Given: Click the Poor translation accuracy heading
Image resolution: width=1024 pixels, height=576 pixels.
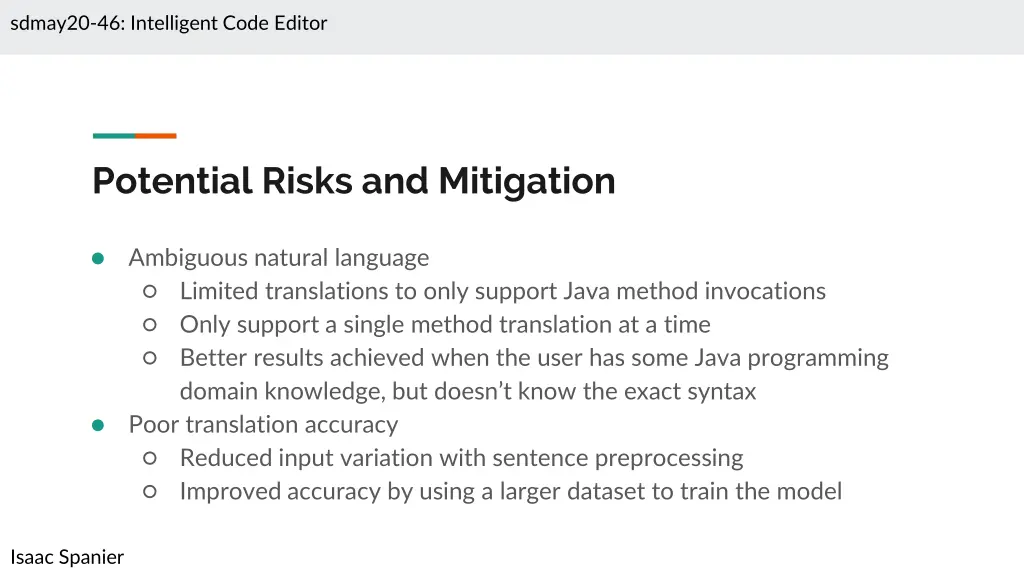Looking at the screenshot, I should (x=263, y=425).
